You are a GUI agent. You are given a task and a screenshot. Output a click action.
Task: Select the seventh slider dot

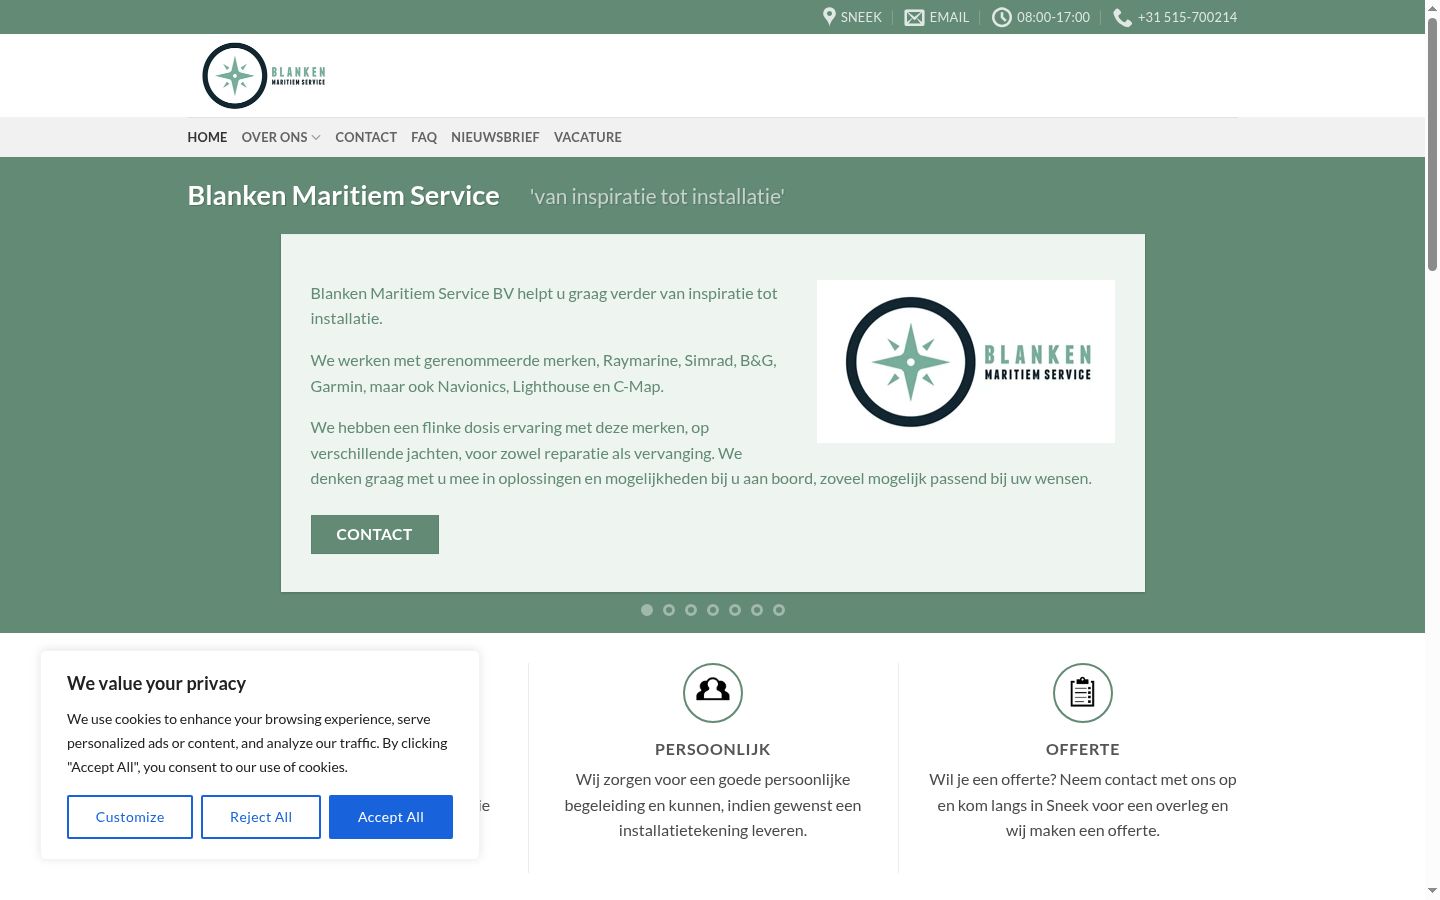click(x=779, y=610)
